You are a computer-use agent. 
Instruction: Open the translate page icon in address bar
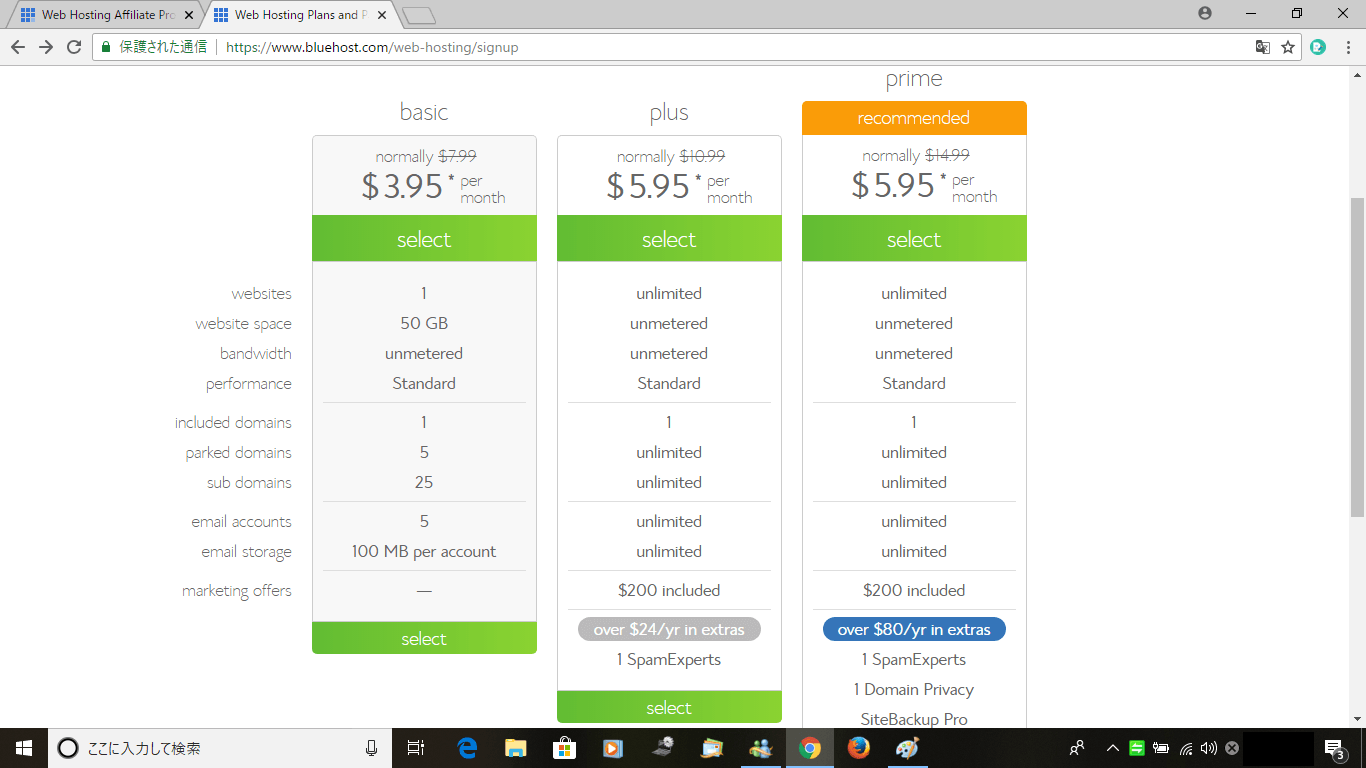(1263, 47)
